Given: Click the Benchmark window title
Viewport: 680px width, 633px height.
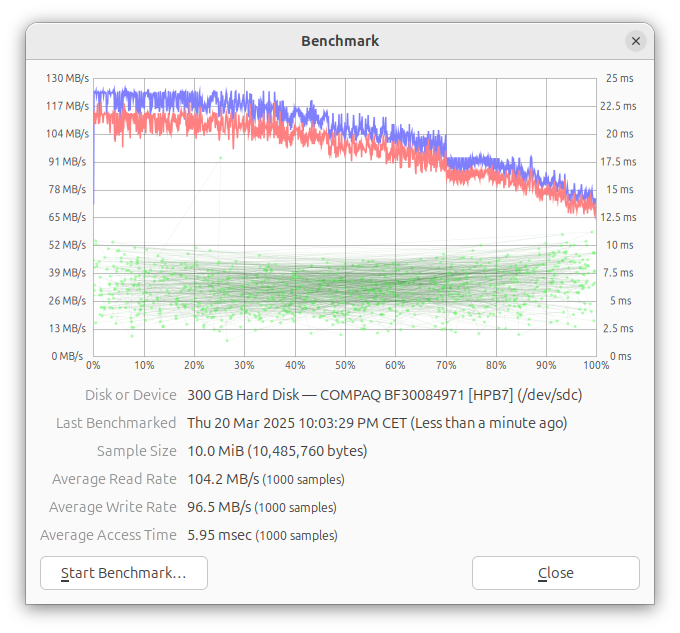Looking at the screenshot, I should coord(340,41).
